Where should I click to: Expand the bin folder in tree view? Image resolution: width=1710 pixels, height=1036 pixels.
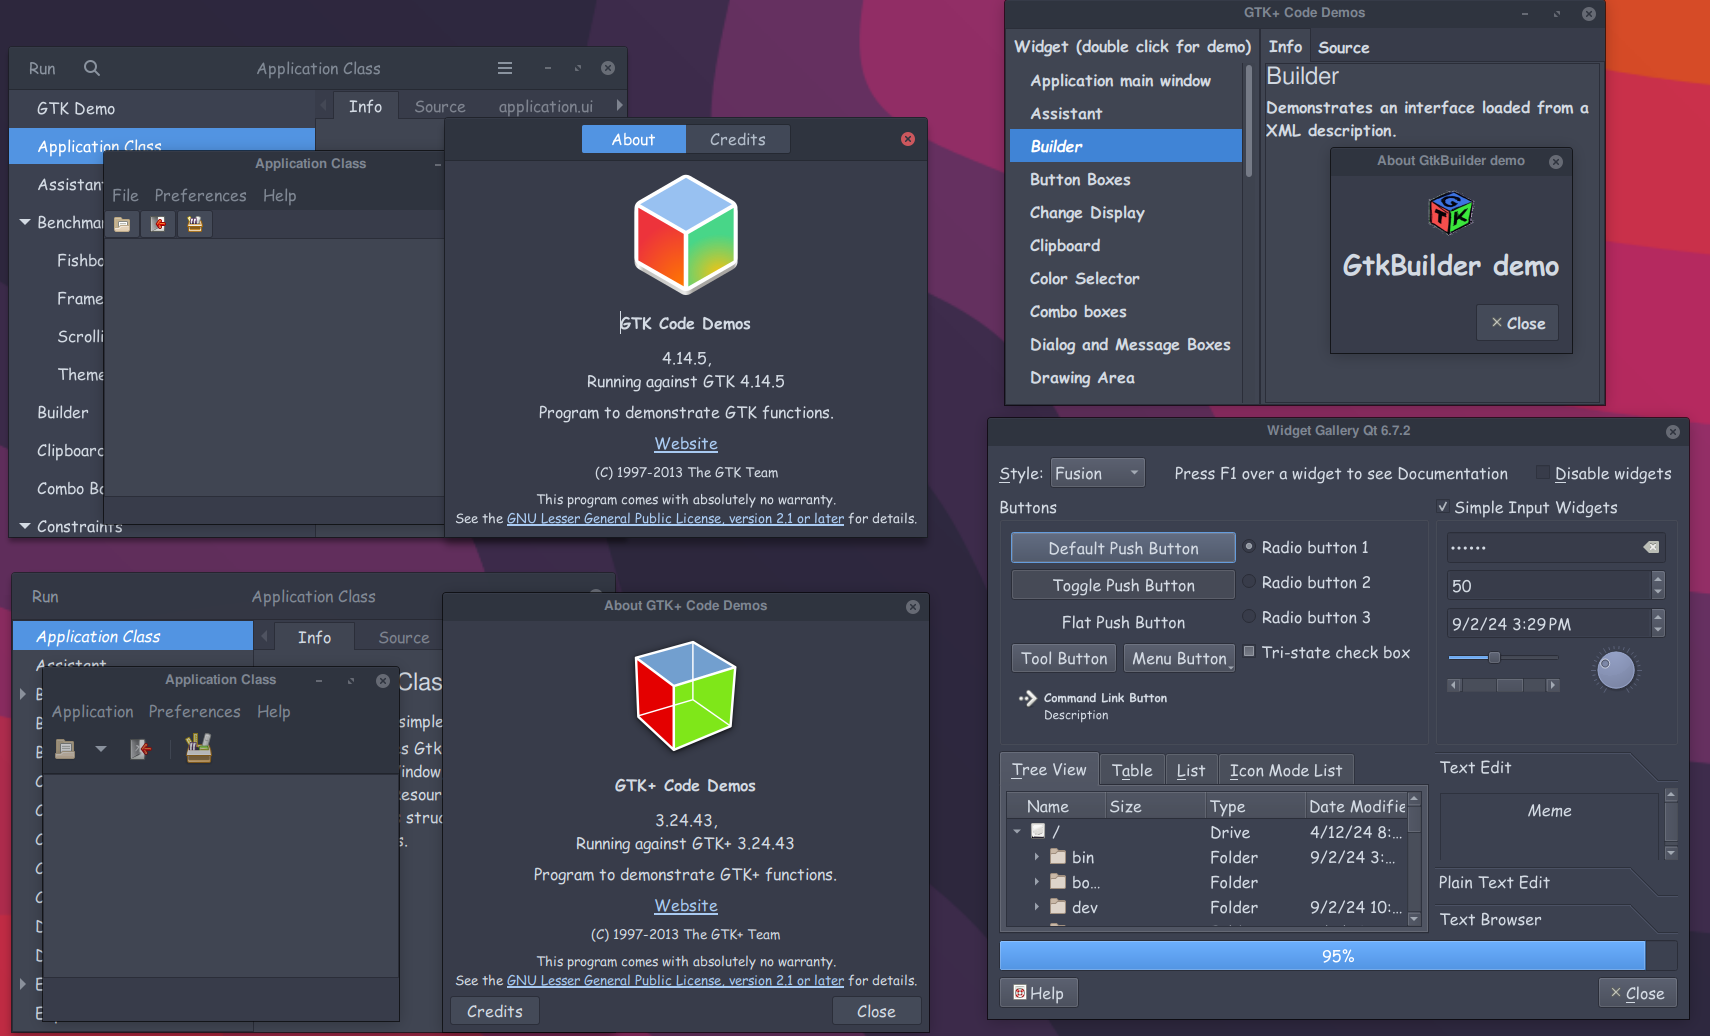tap(1037, 857)
